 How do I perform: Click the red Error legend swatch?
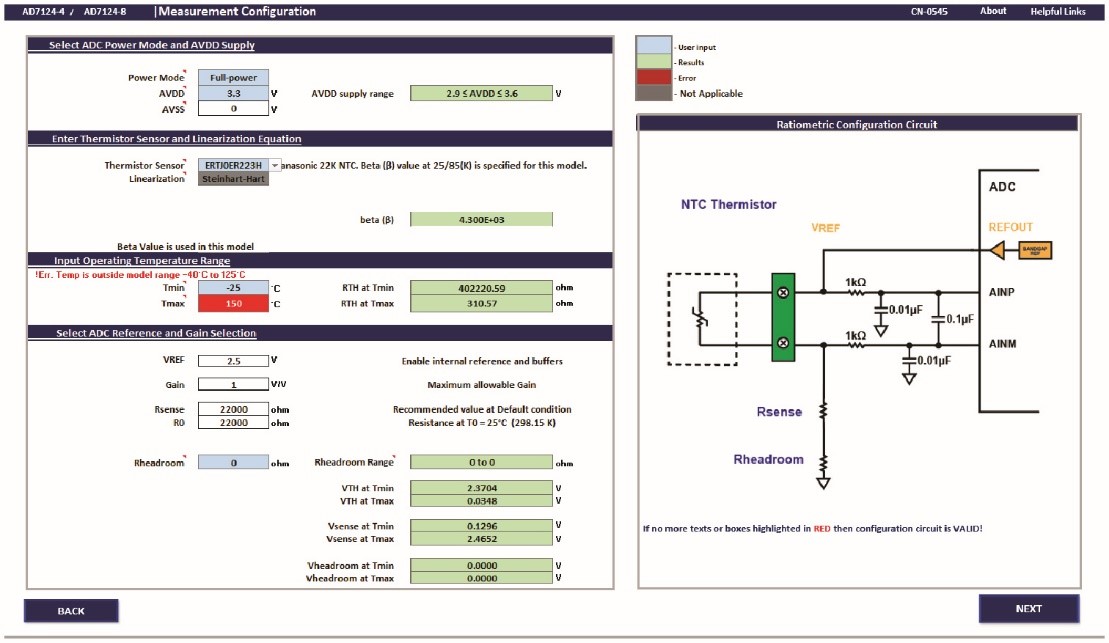[x=654, y=77]
